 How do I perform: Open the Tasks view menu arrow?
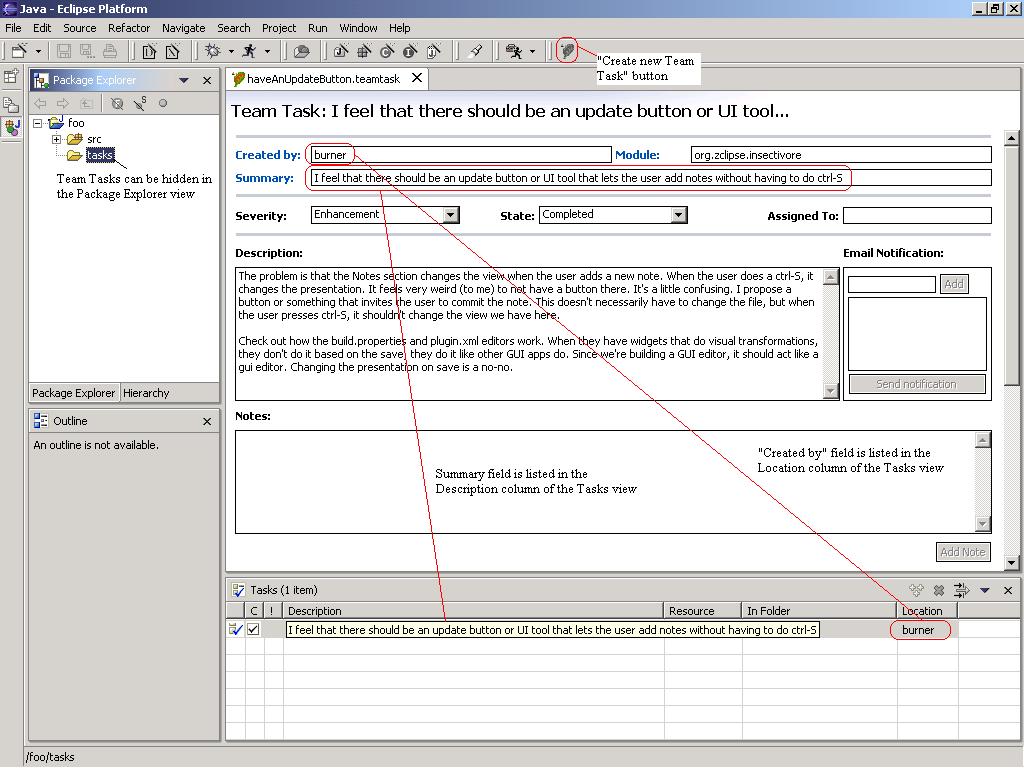pos(985,590)
